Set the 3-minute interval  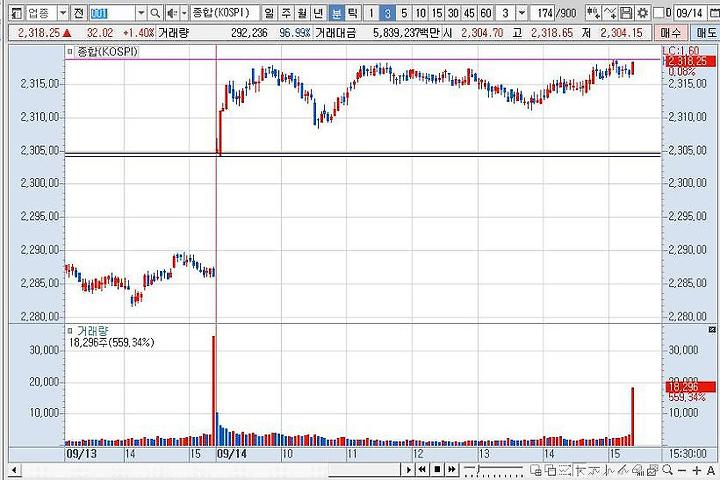click(x=388, y=13)
